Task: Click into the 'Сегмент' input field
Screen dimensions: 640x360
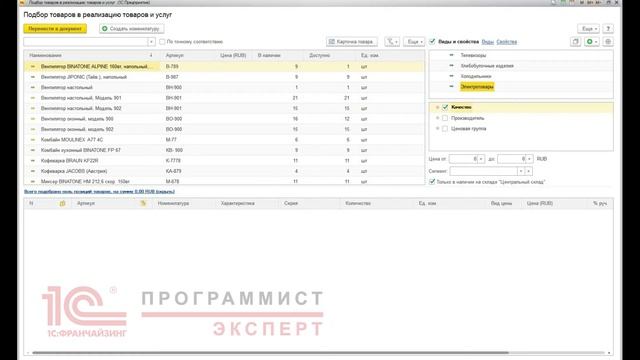Action: [x=484, y=171]
